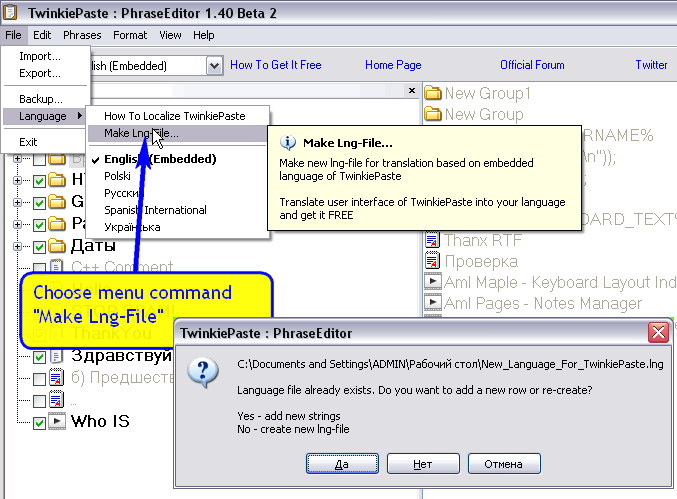Click the info icon in Make Lng-File tooltip
677x499 pixels.
pyautogui.click(x=288, y=142)
